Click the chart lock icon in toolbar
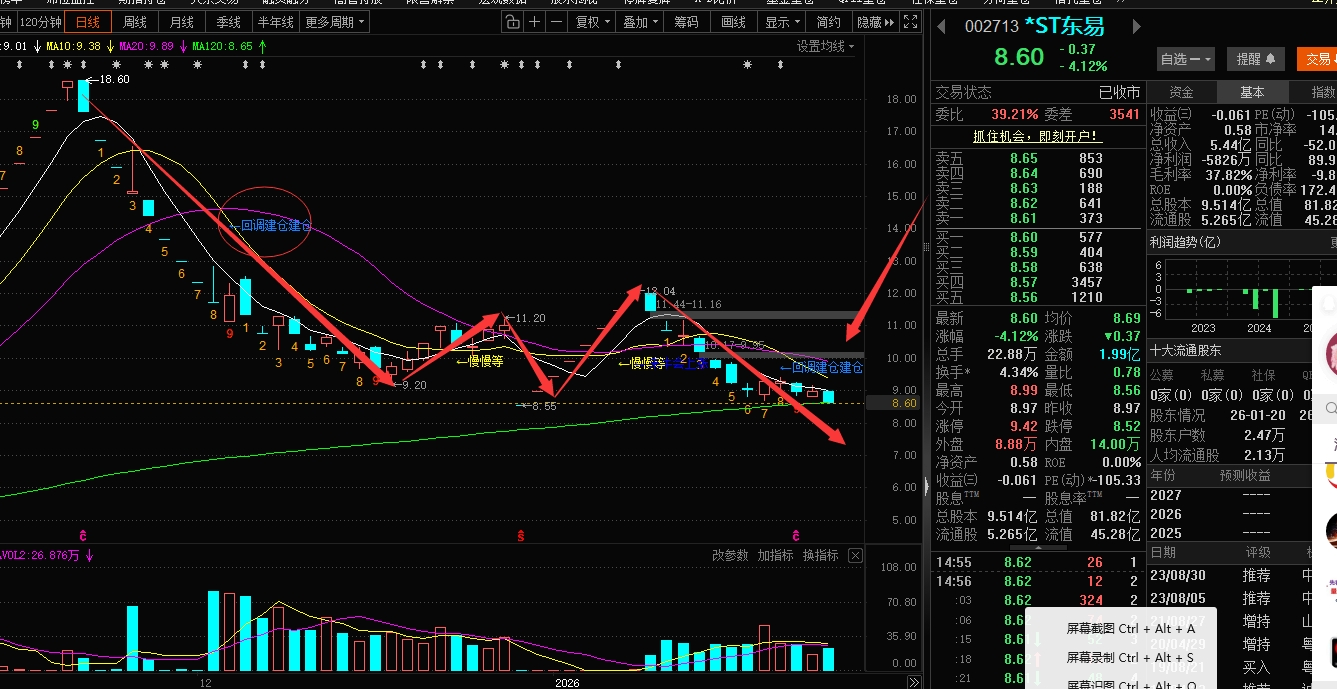 (511, 22)
